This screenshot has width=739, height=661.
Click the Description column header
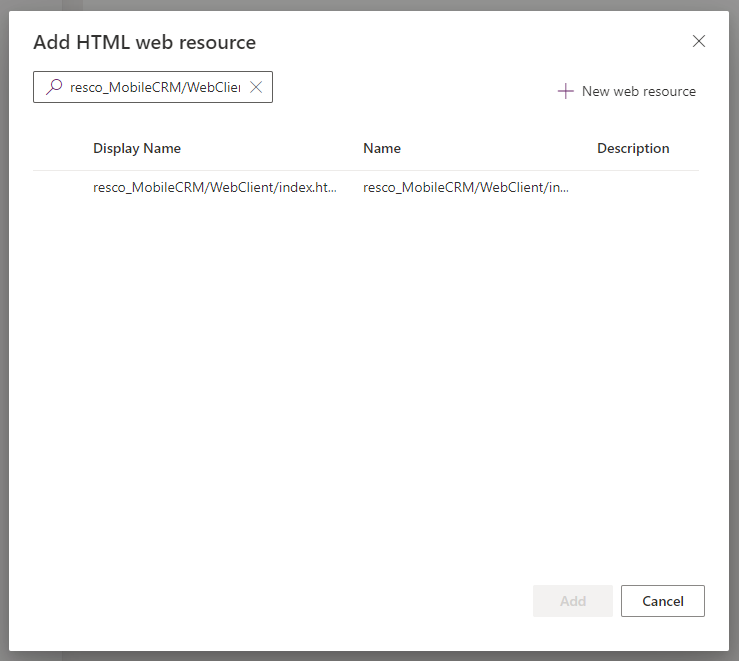click(x=633, y=148)
